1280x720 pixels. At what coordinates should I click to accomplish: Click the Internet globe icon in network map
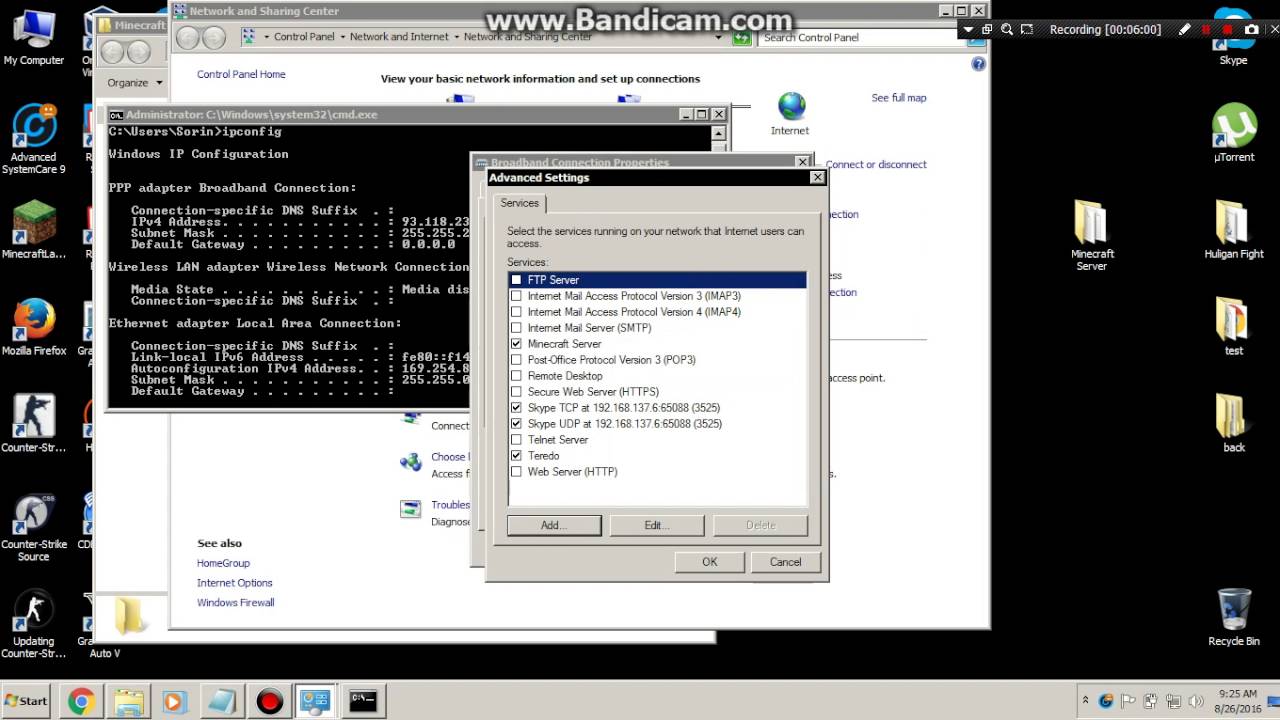[x=791, y=107]
